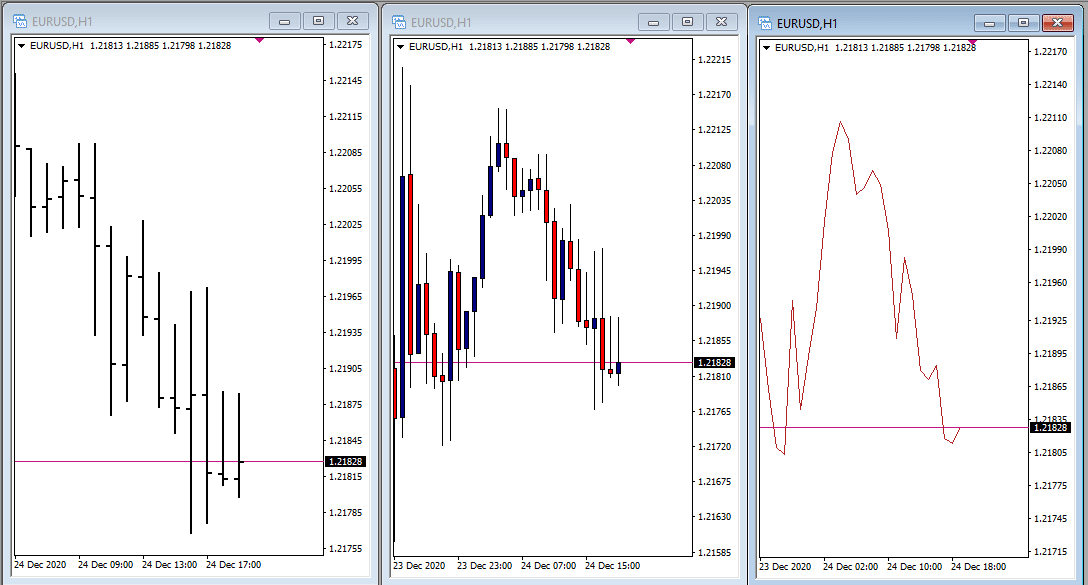Viewport: 1088px width, 585px height.
Task: Click the 1.22020 price scale label
Action: coord(1051,217)
